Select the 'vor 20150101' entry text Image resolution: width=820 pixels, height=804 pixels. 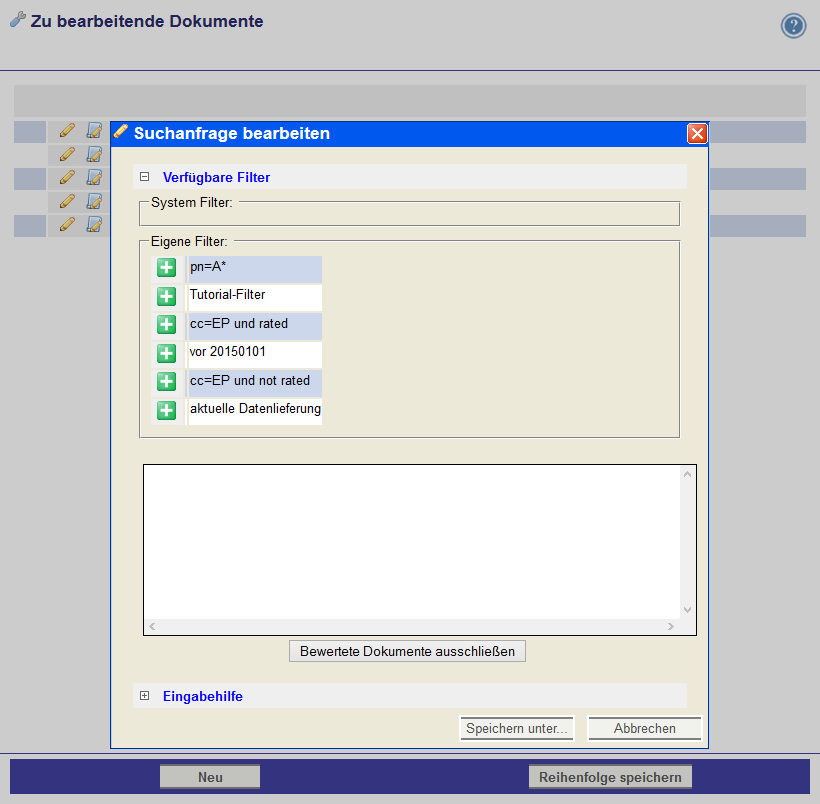coord(227,352)
